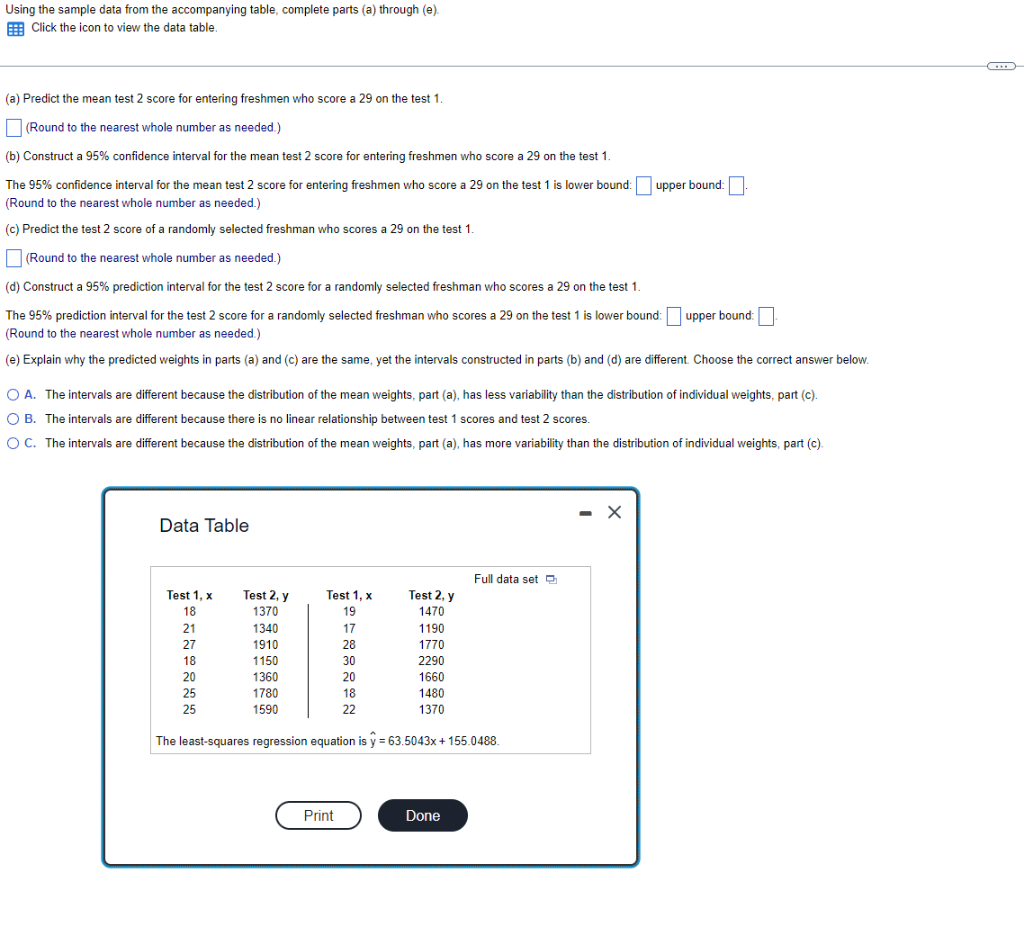Click the ellipsis options pill near the divider

(1001, 65)
